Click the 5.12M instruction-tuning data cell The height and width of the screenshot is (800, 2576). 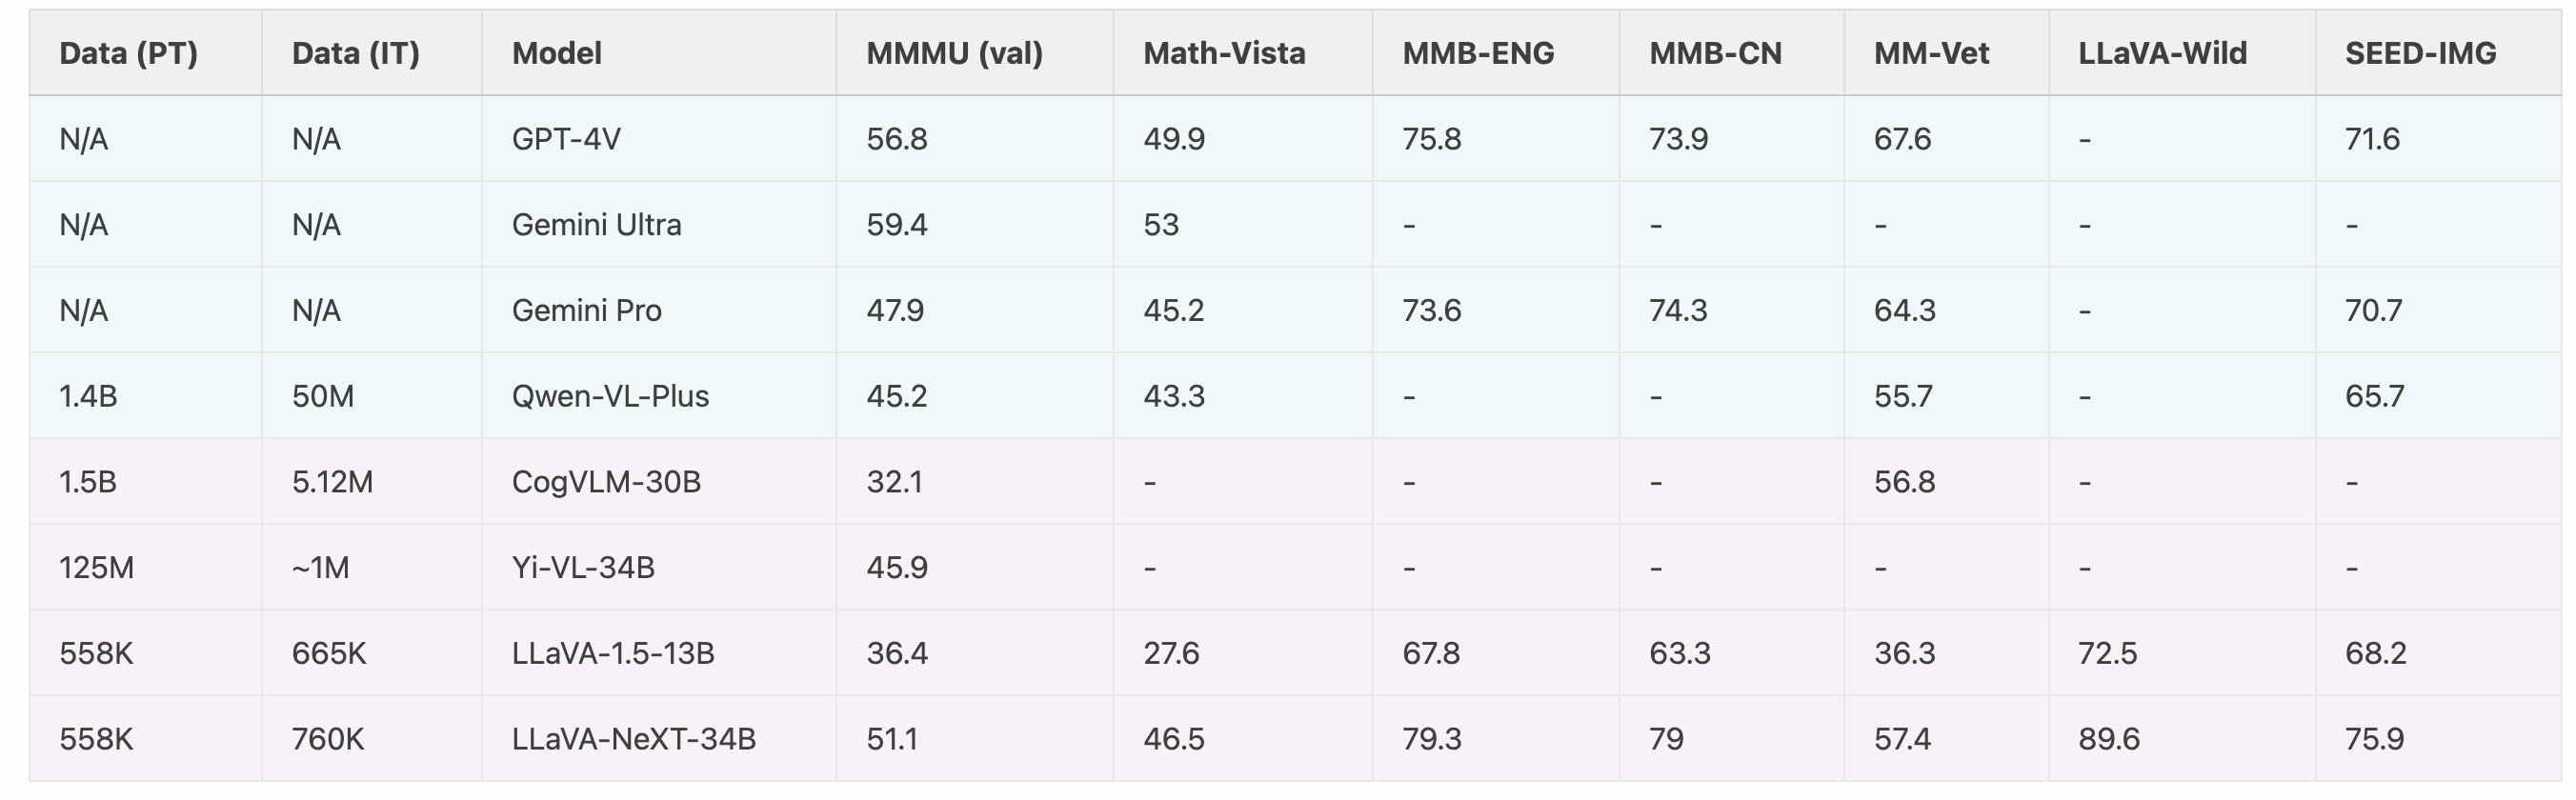[x=332, y=482]
